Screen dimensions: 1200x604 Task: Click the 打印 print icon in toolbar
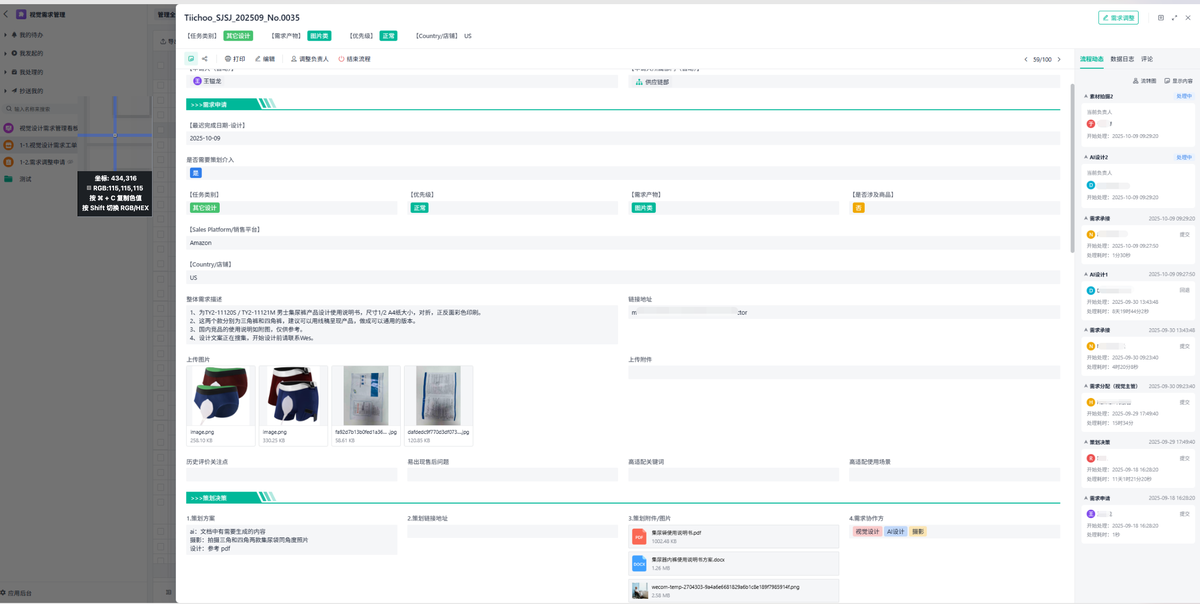point(228,59)
